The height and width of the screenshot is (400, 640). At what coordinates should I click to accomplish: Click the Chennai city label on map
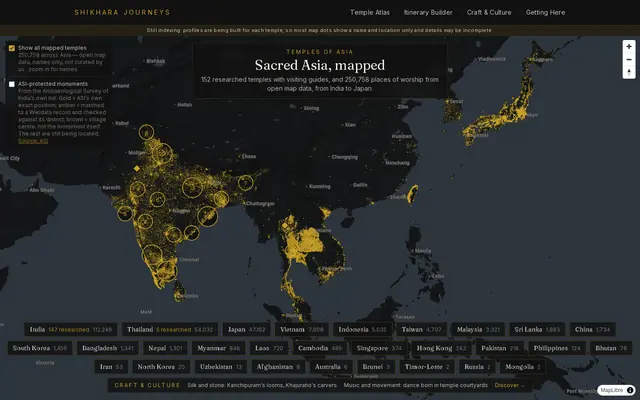[x=189, y=260]
